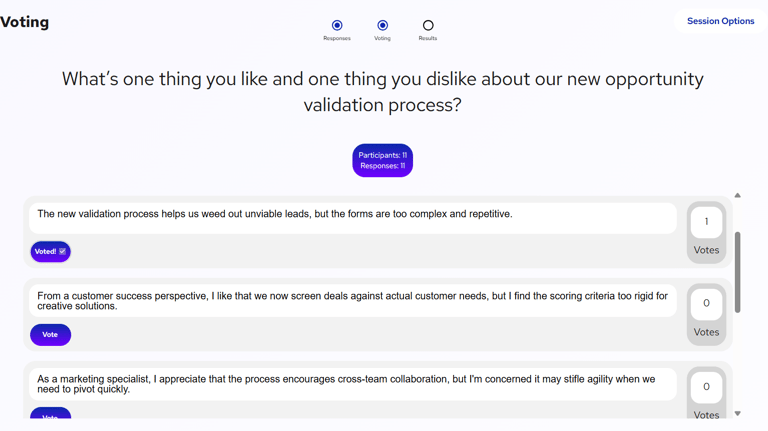Select the Results step indicator
Image resolution: width=768 pixels, height=431 pixels.
coord(428,25)
